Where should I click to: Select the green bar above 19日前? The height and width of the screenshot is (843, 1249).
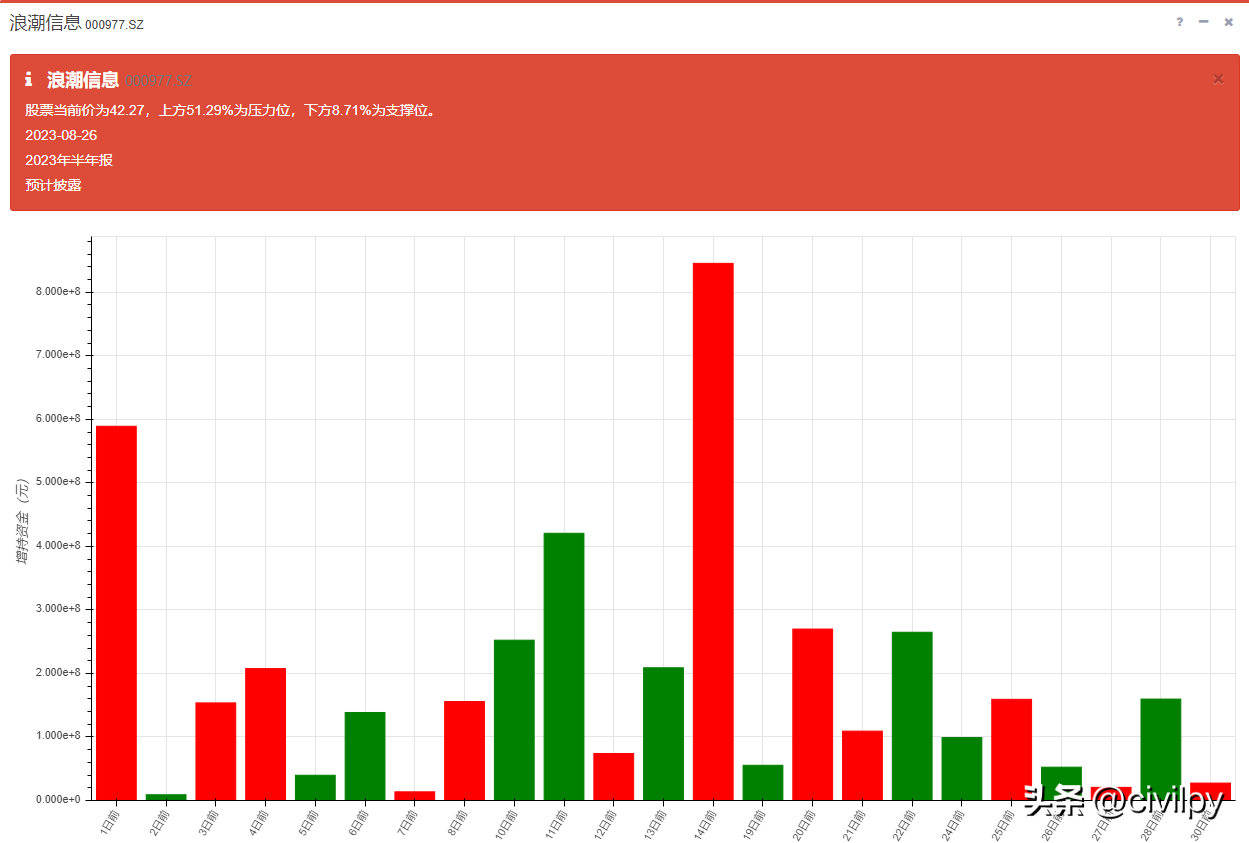[763, 782]
